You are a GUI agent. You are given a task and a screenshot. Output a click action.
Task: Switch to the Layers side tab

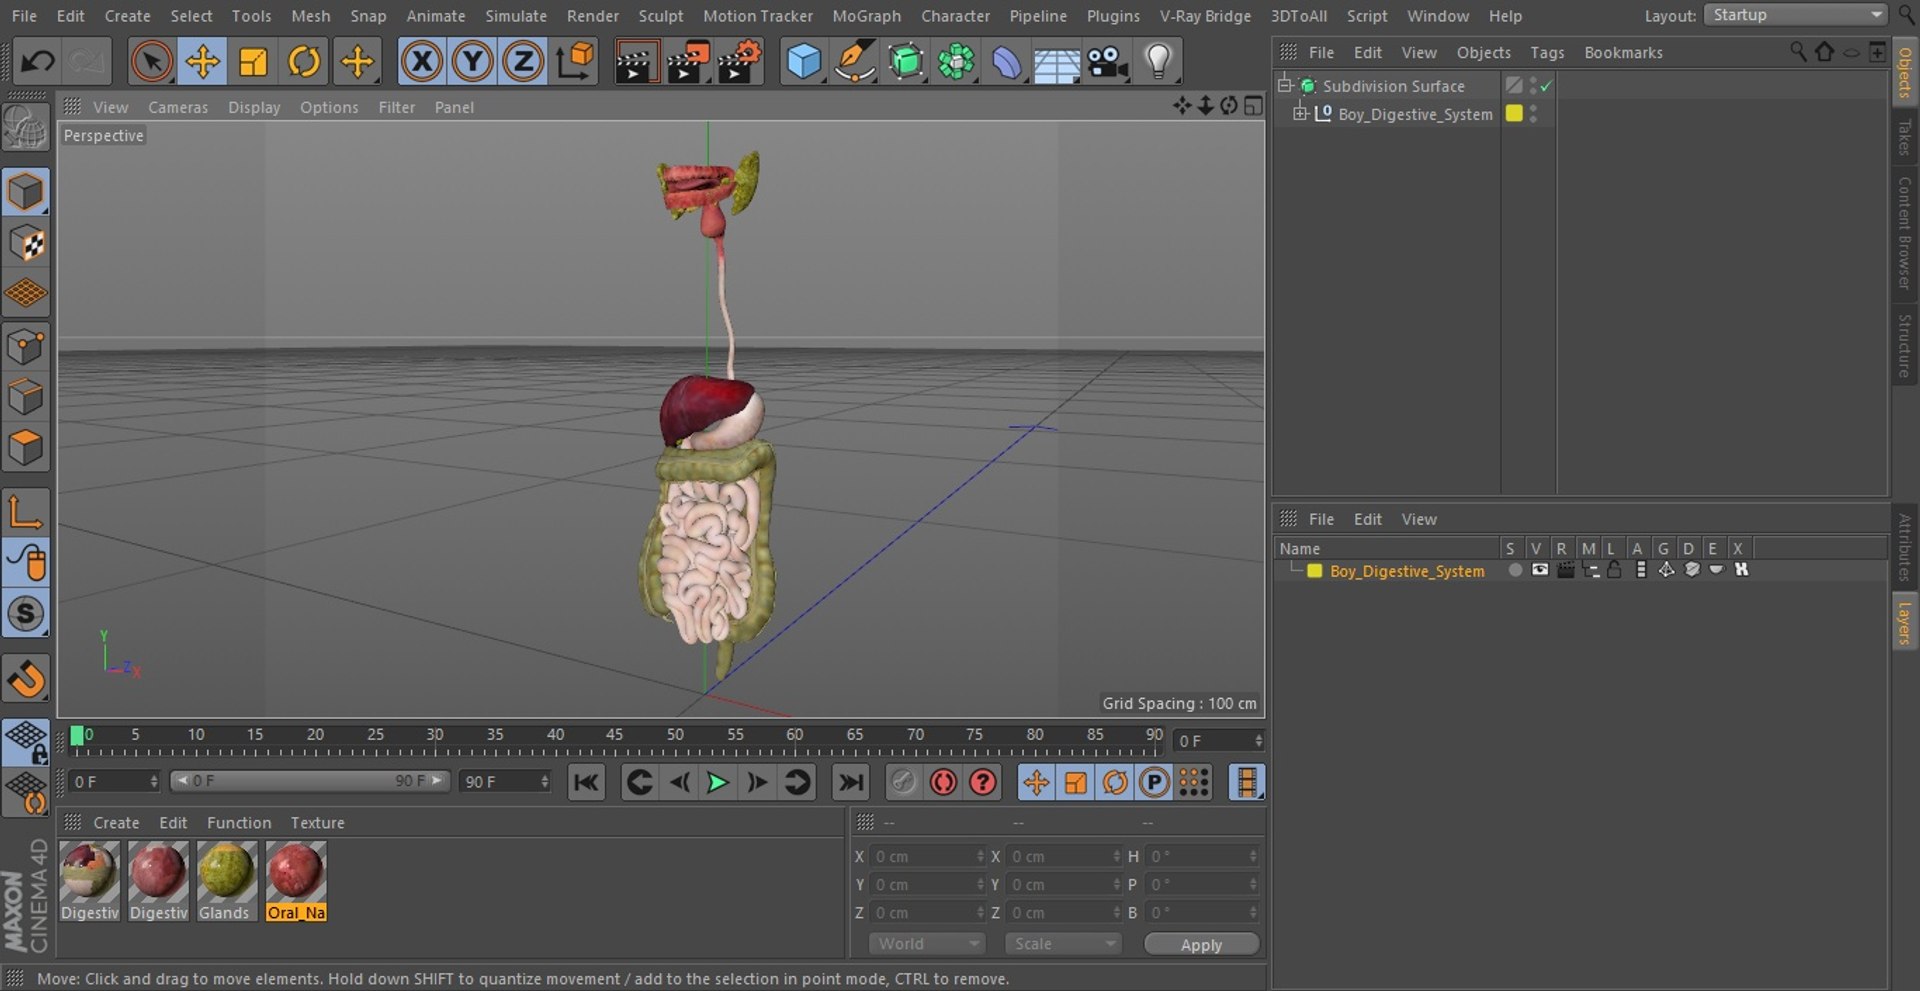(x=1904, y=622)
